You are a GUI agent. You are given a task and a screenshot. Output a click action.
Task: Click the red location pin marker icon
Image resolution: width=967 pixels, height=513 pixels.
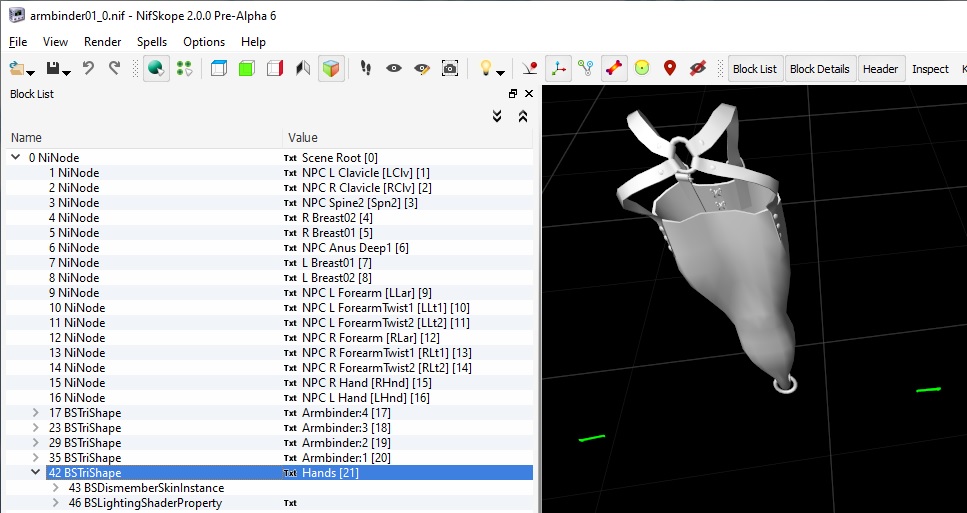point(670,68)
